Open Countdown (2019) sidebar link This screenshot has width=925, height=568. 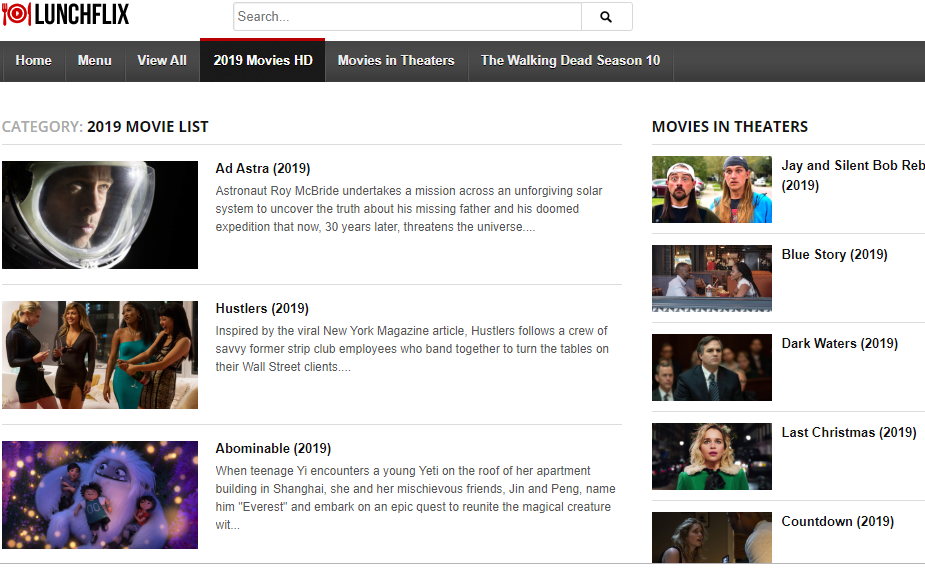point(838,522)
